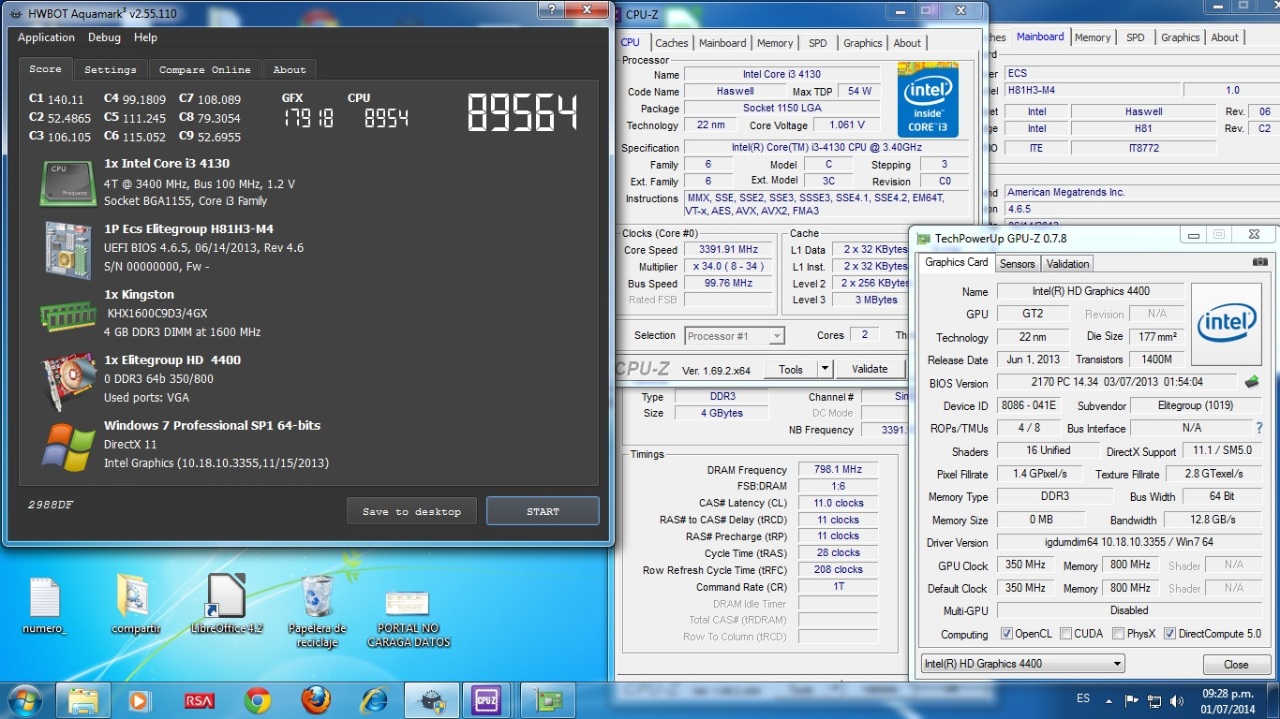
Task: Click the START benchmark button
Action: click(543, 511)
